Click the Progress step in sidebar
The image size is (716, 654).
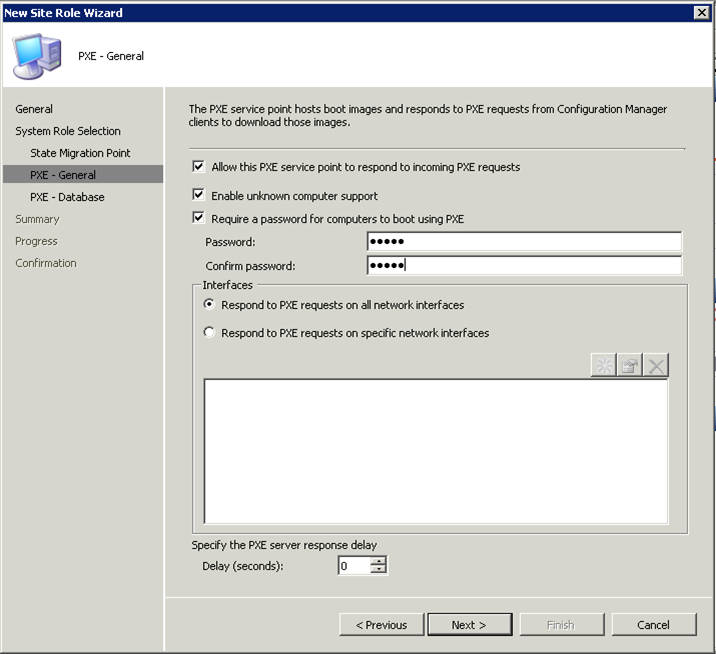pyautogui.click(x=37, y=241)
